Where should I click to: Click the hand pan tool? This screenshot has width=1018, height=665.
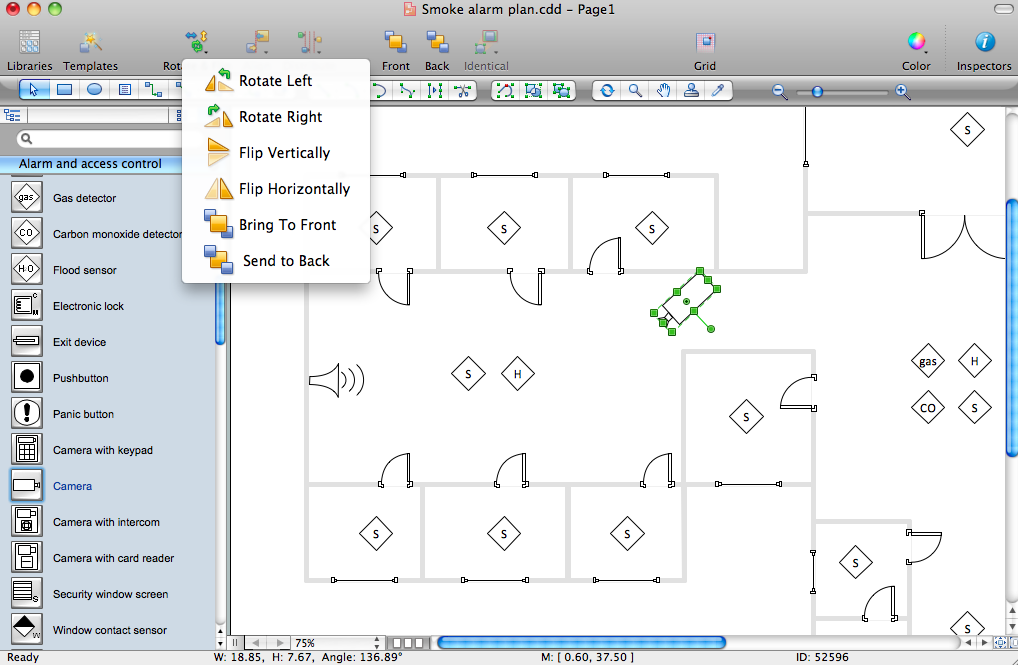click(x=663, y=90)
